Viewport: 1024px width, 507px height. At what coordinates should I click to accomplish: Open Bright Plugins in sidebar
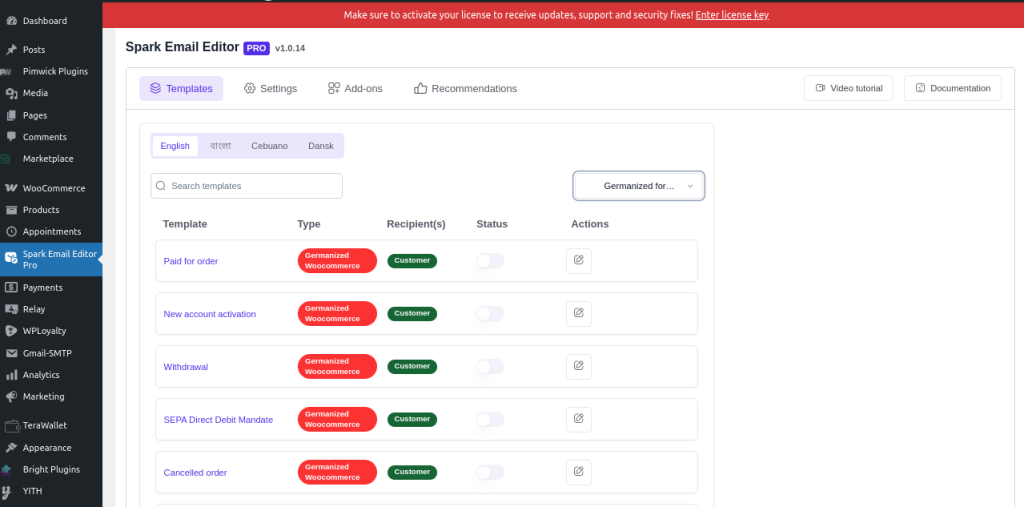51,470
